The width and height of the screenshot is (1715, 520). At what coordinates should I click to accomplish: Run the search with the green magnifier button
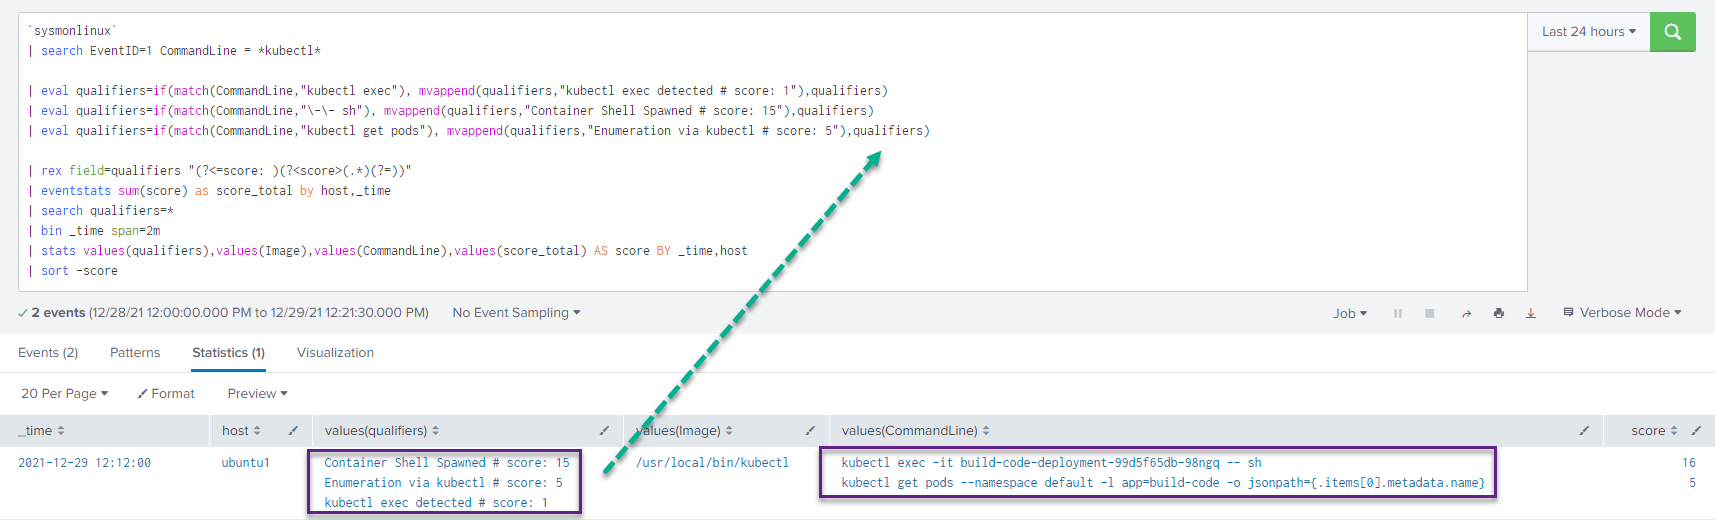point(1672,32)
